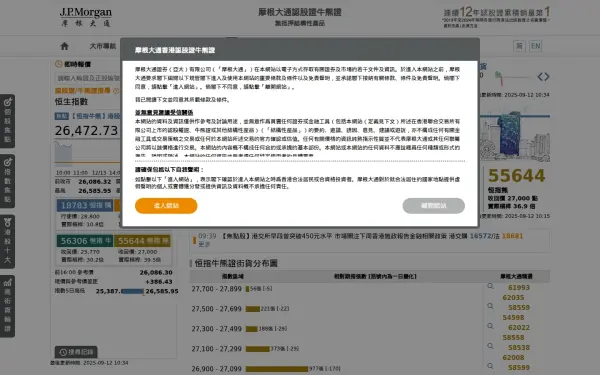Click the large 55644 code on right panel

(516, 176)
